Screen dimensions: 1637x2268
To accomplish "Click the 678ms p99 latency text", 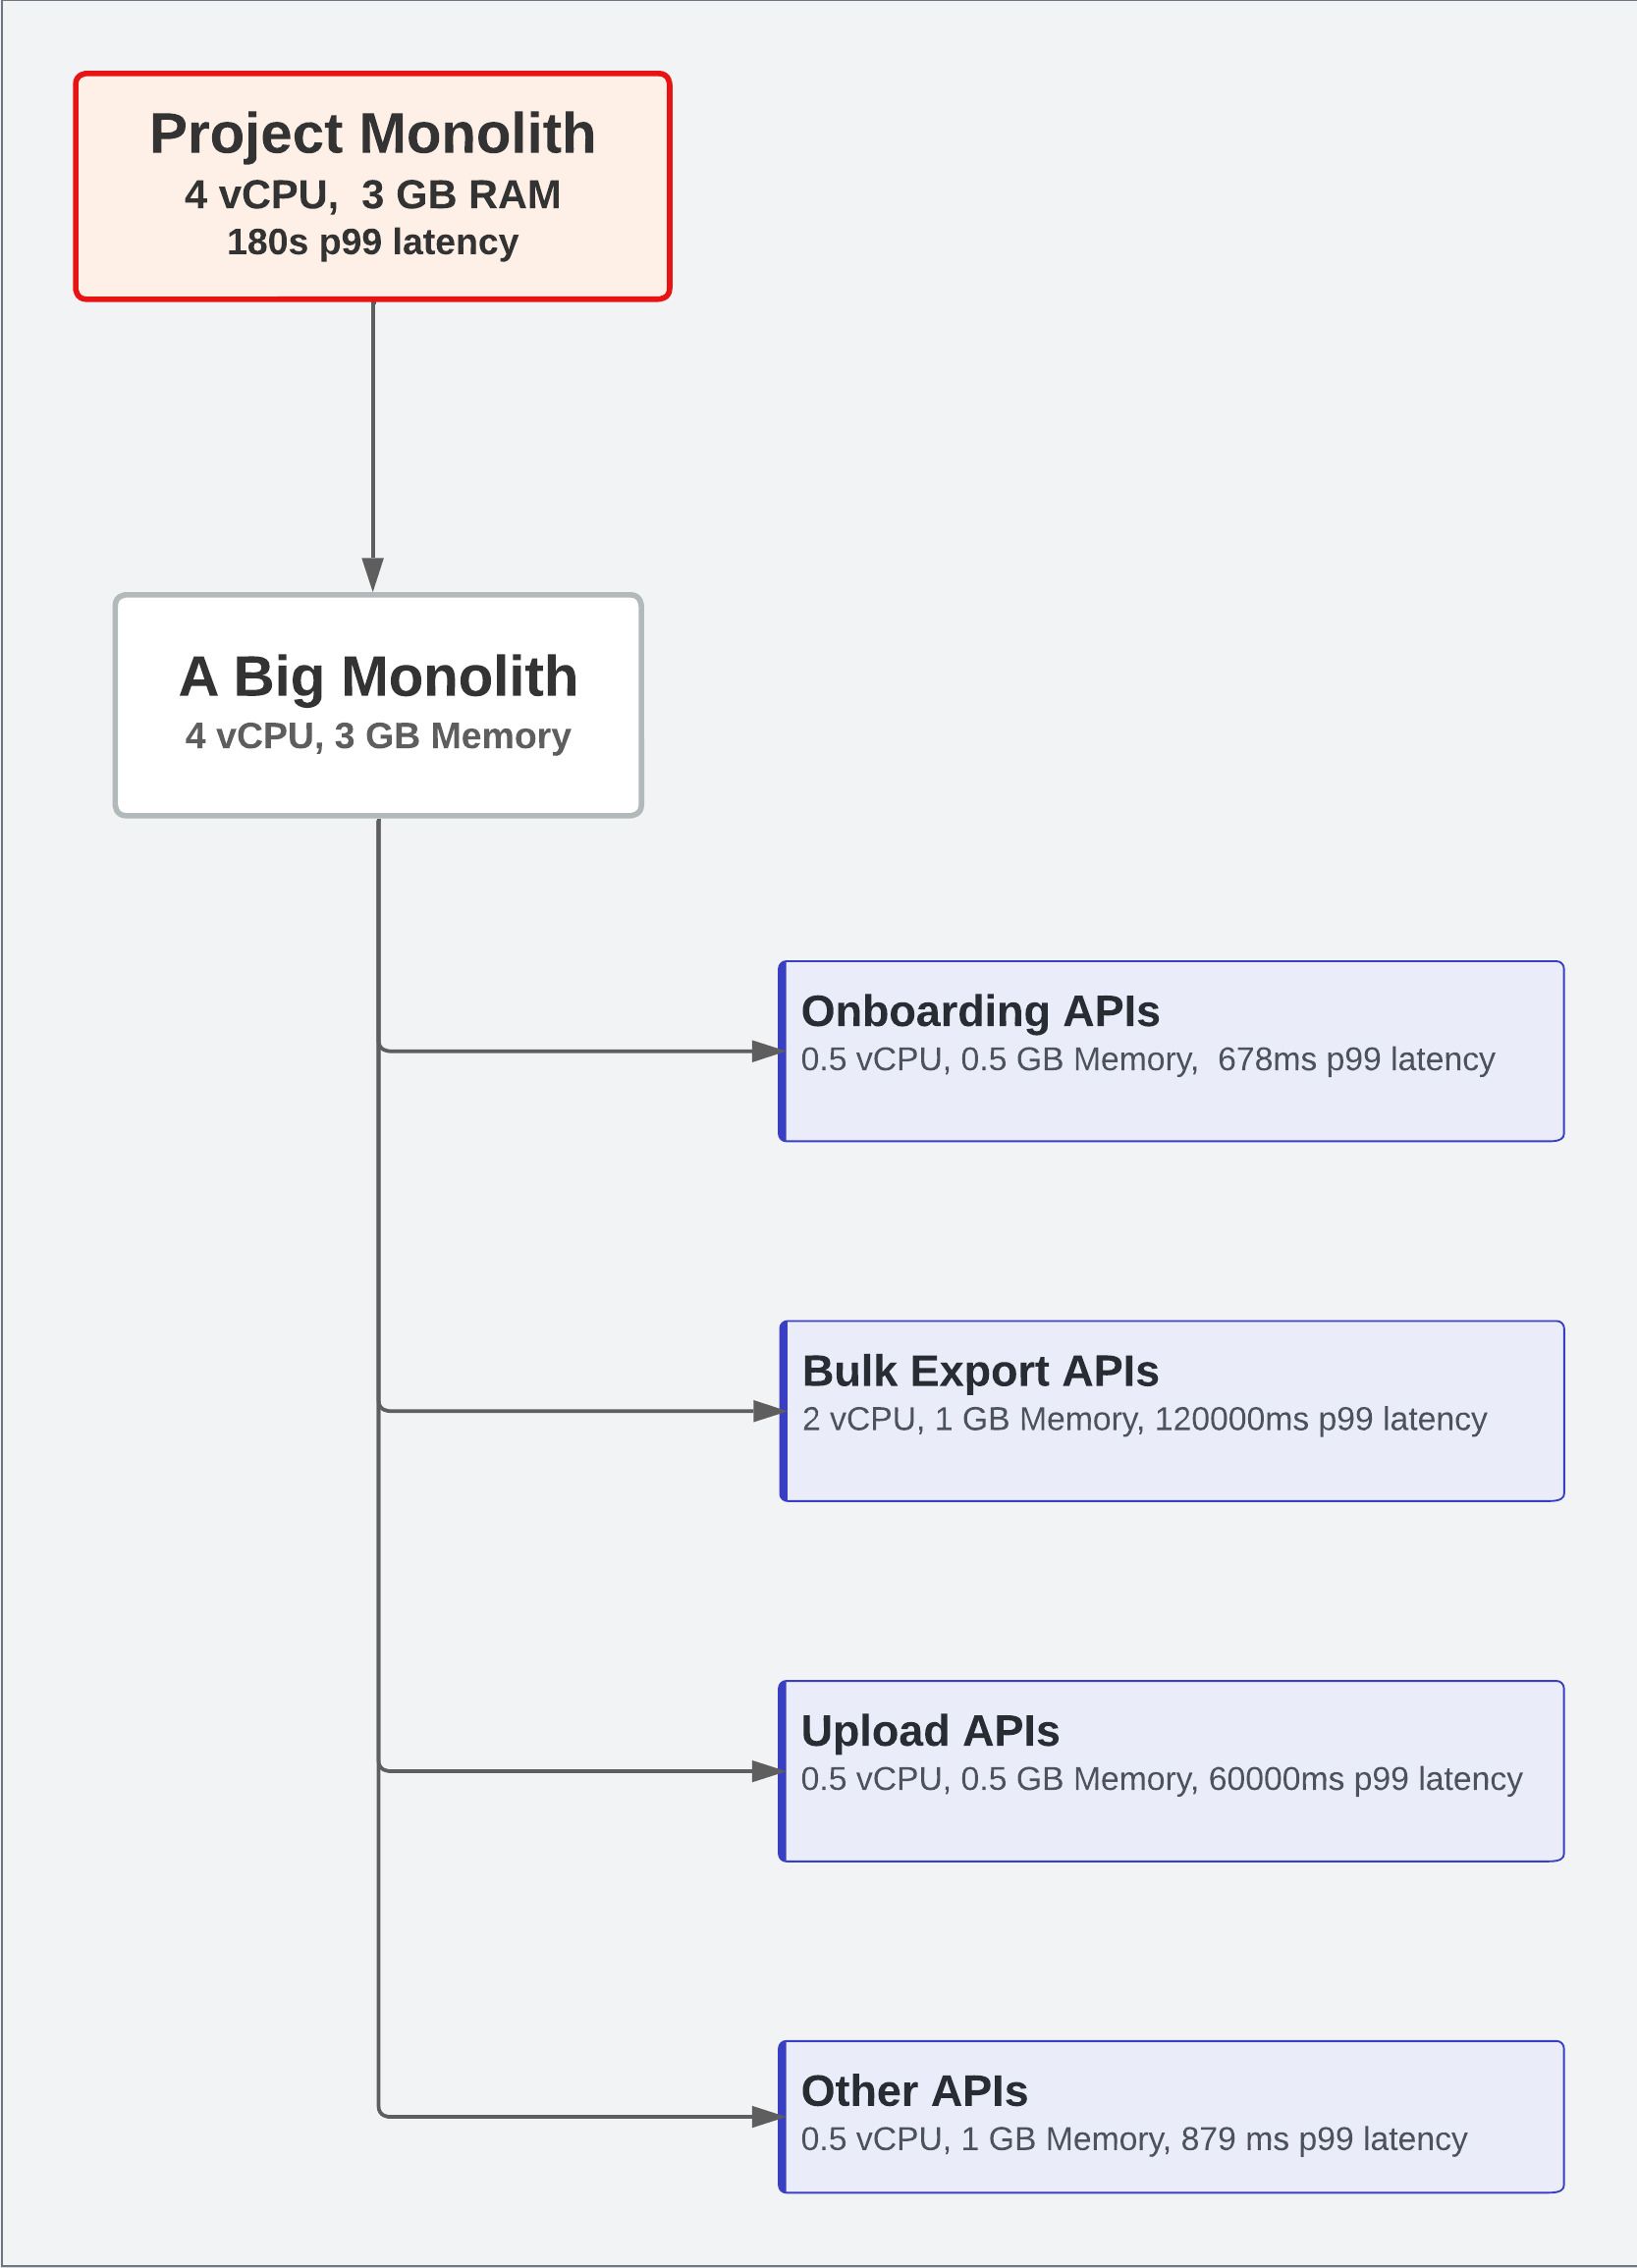I will 1356,1059.
